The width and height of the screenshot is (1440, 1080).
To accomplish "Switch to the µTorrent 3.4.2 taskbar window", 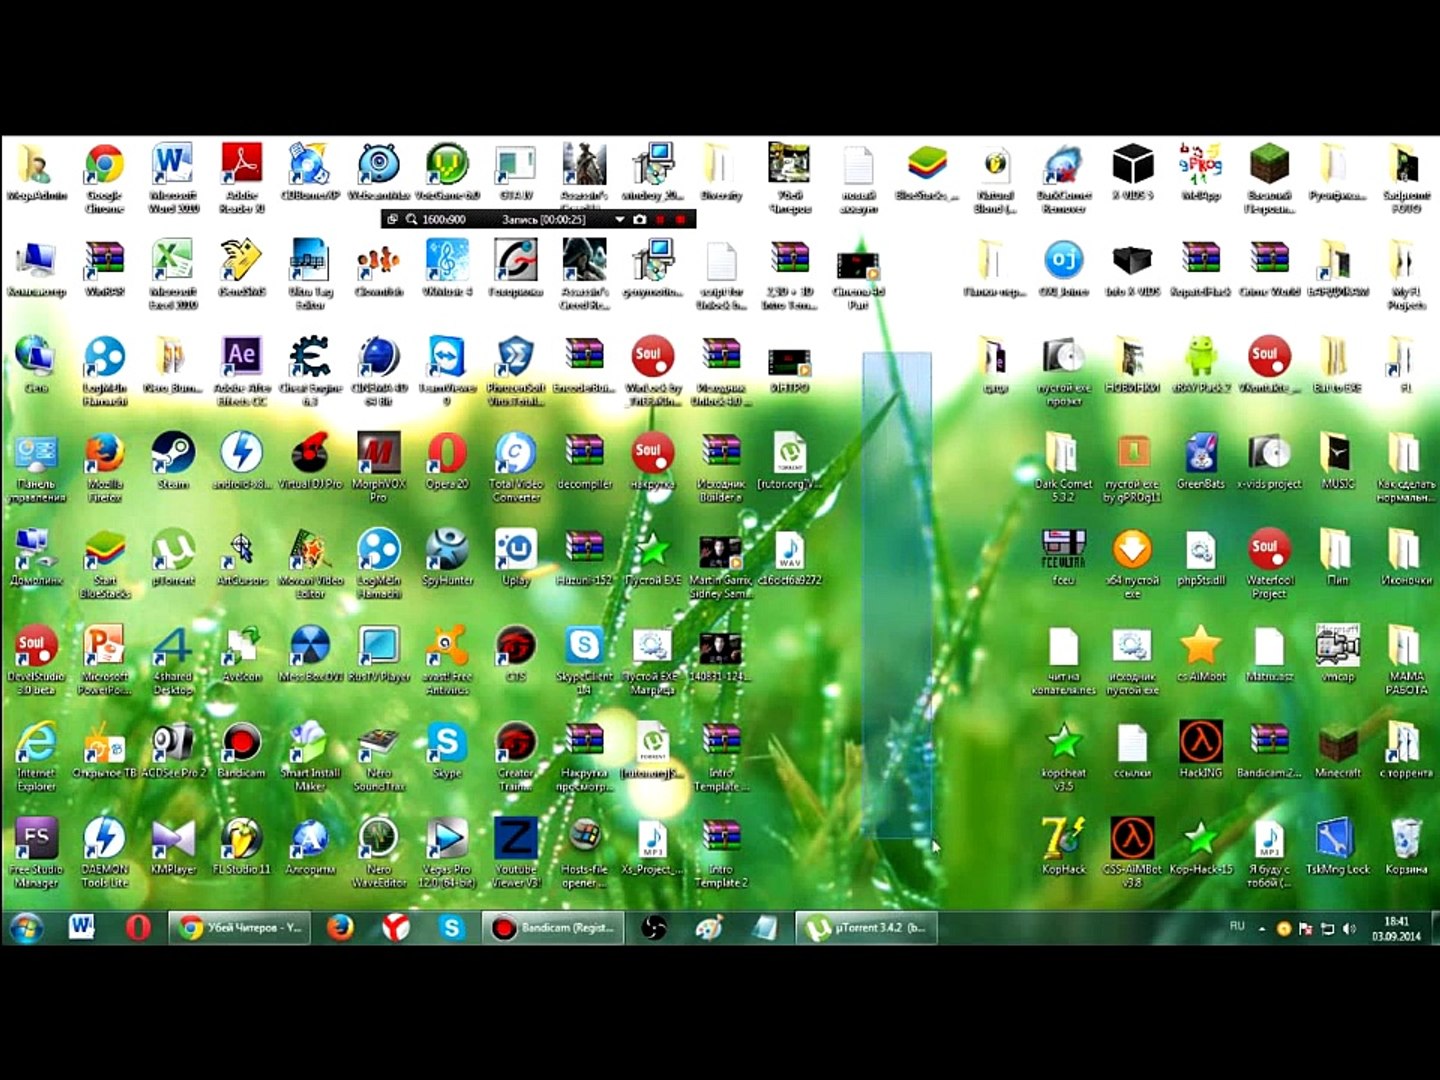I will pyautogui.click(x=867, y=928).
